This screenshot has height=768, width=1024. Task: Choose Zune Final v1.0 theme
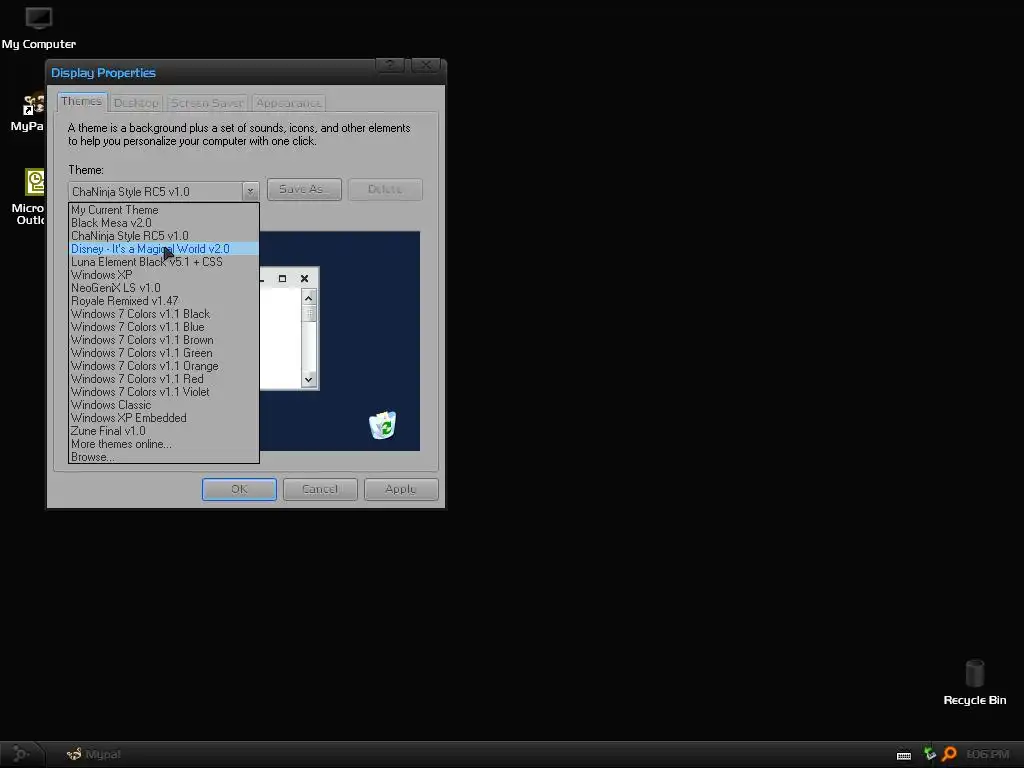[164, 431]
